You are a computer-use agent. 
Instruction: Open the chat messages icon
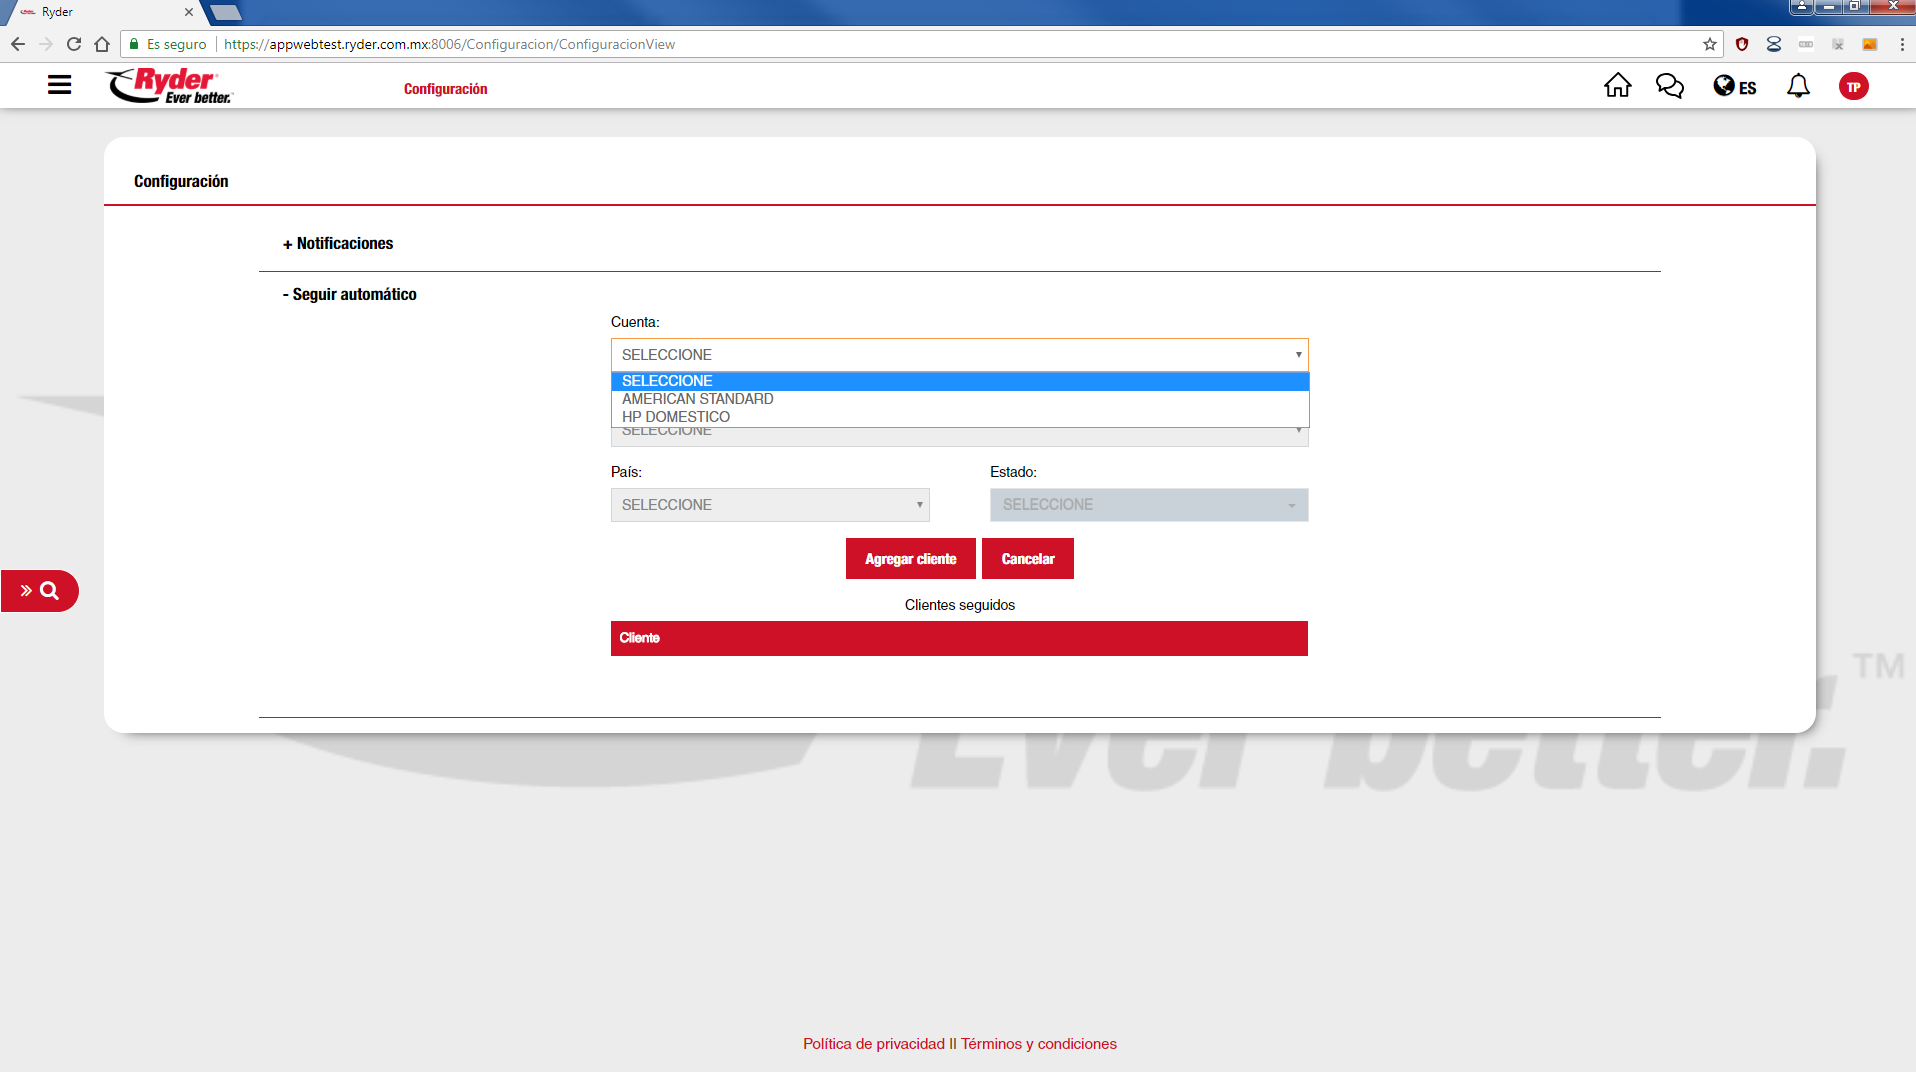pyautogui.click(x=1669, y=86)
